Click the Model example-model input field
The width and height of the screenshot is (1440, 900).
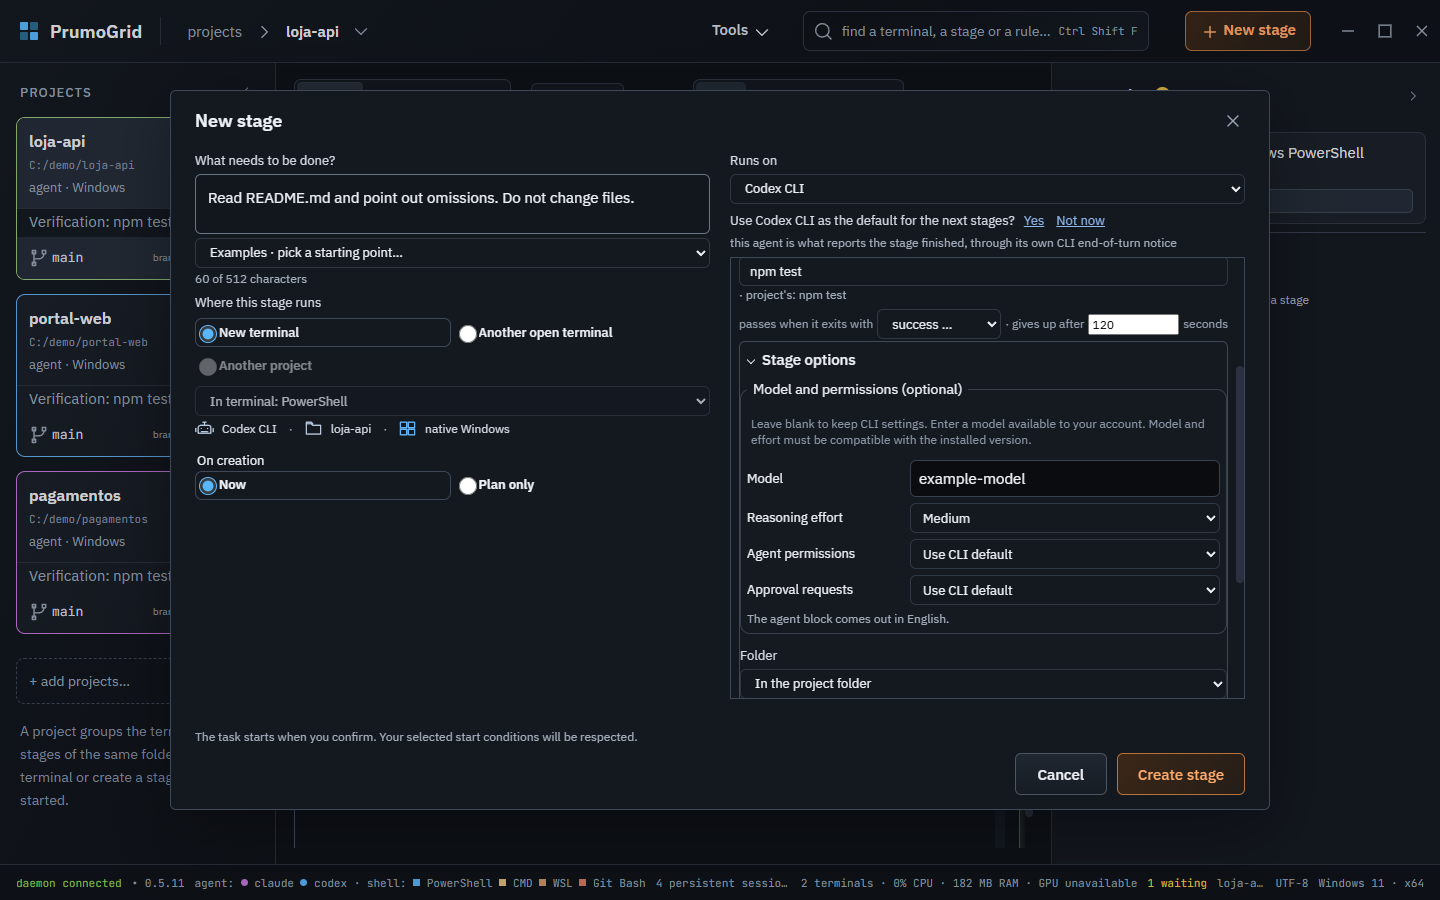click(x=1065, y=478)
